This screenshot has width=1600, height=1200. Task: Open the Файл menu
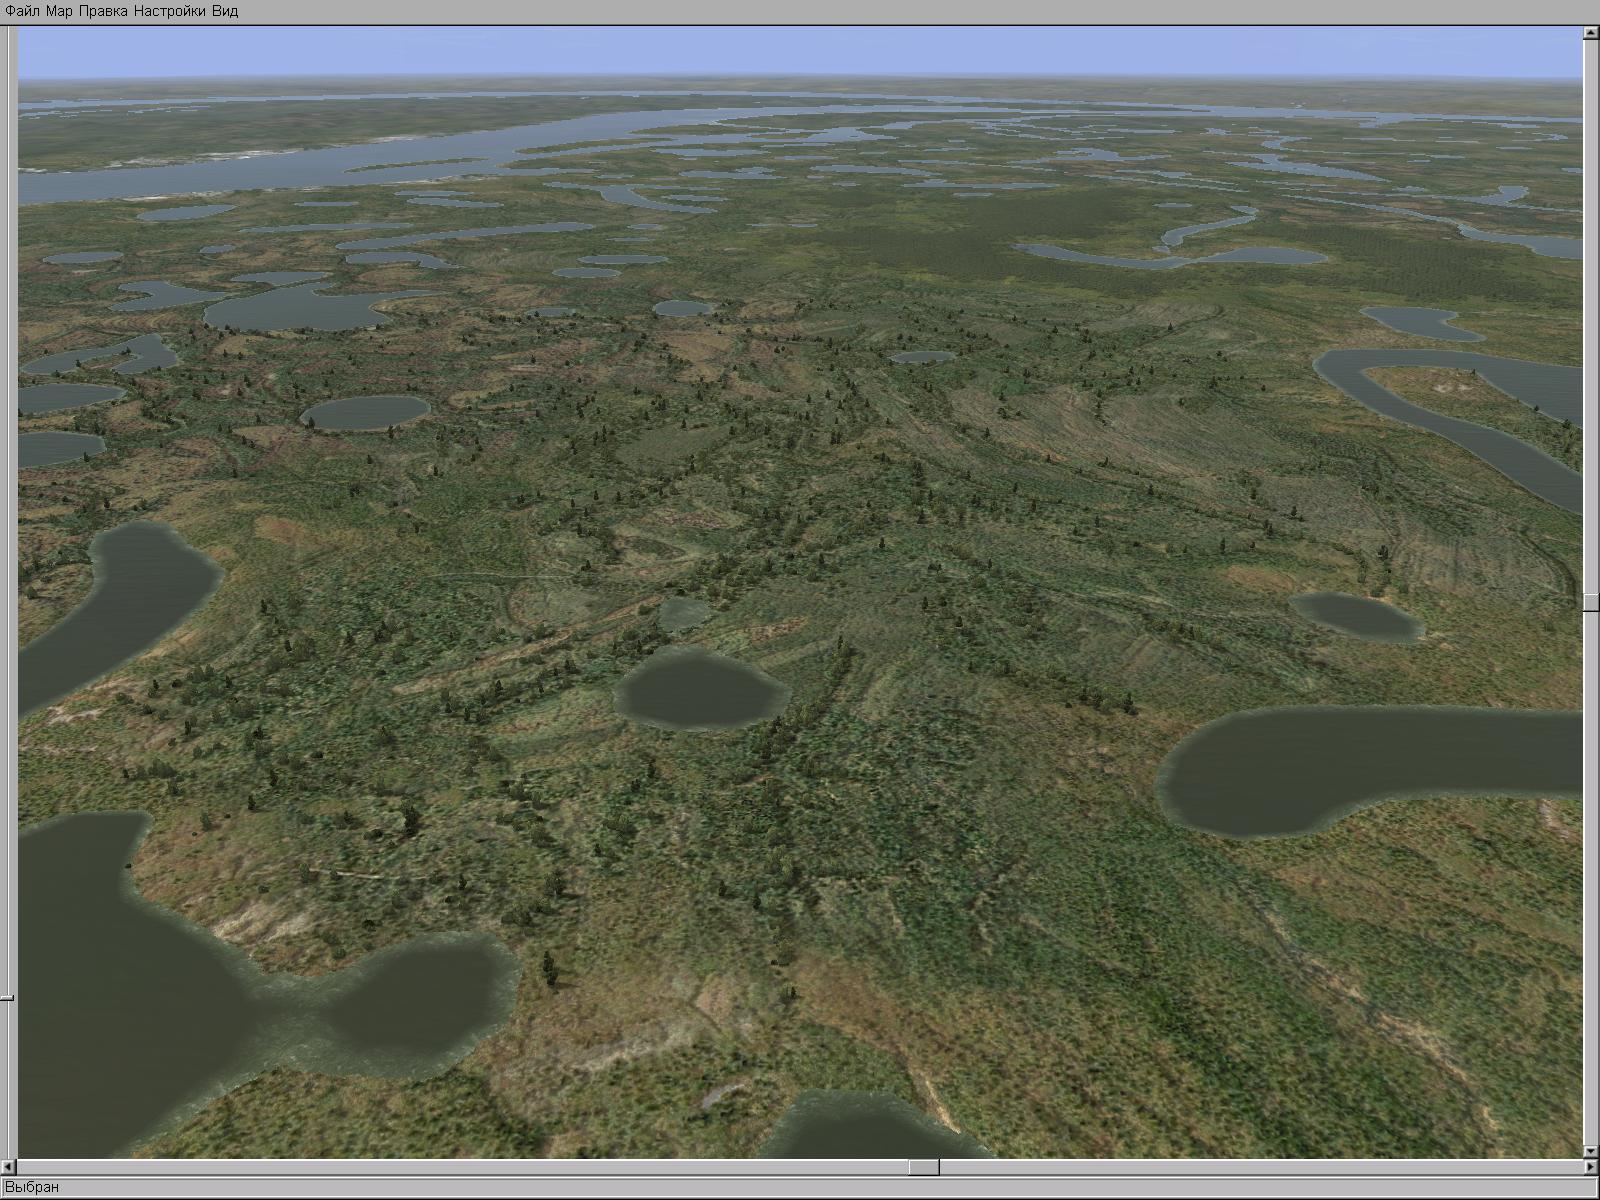click(x=23, y=11)
